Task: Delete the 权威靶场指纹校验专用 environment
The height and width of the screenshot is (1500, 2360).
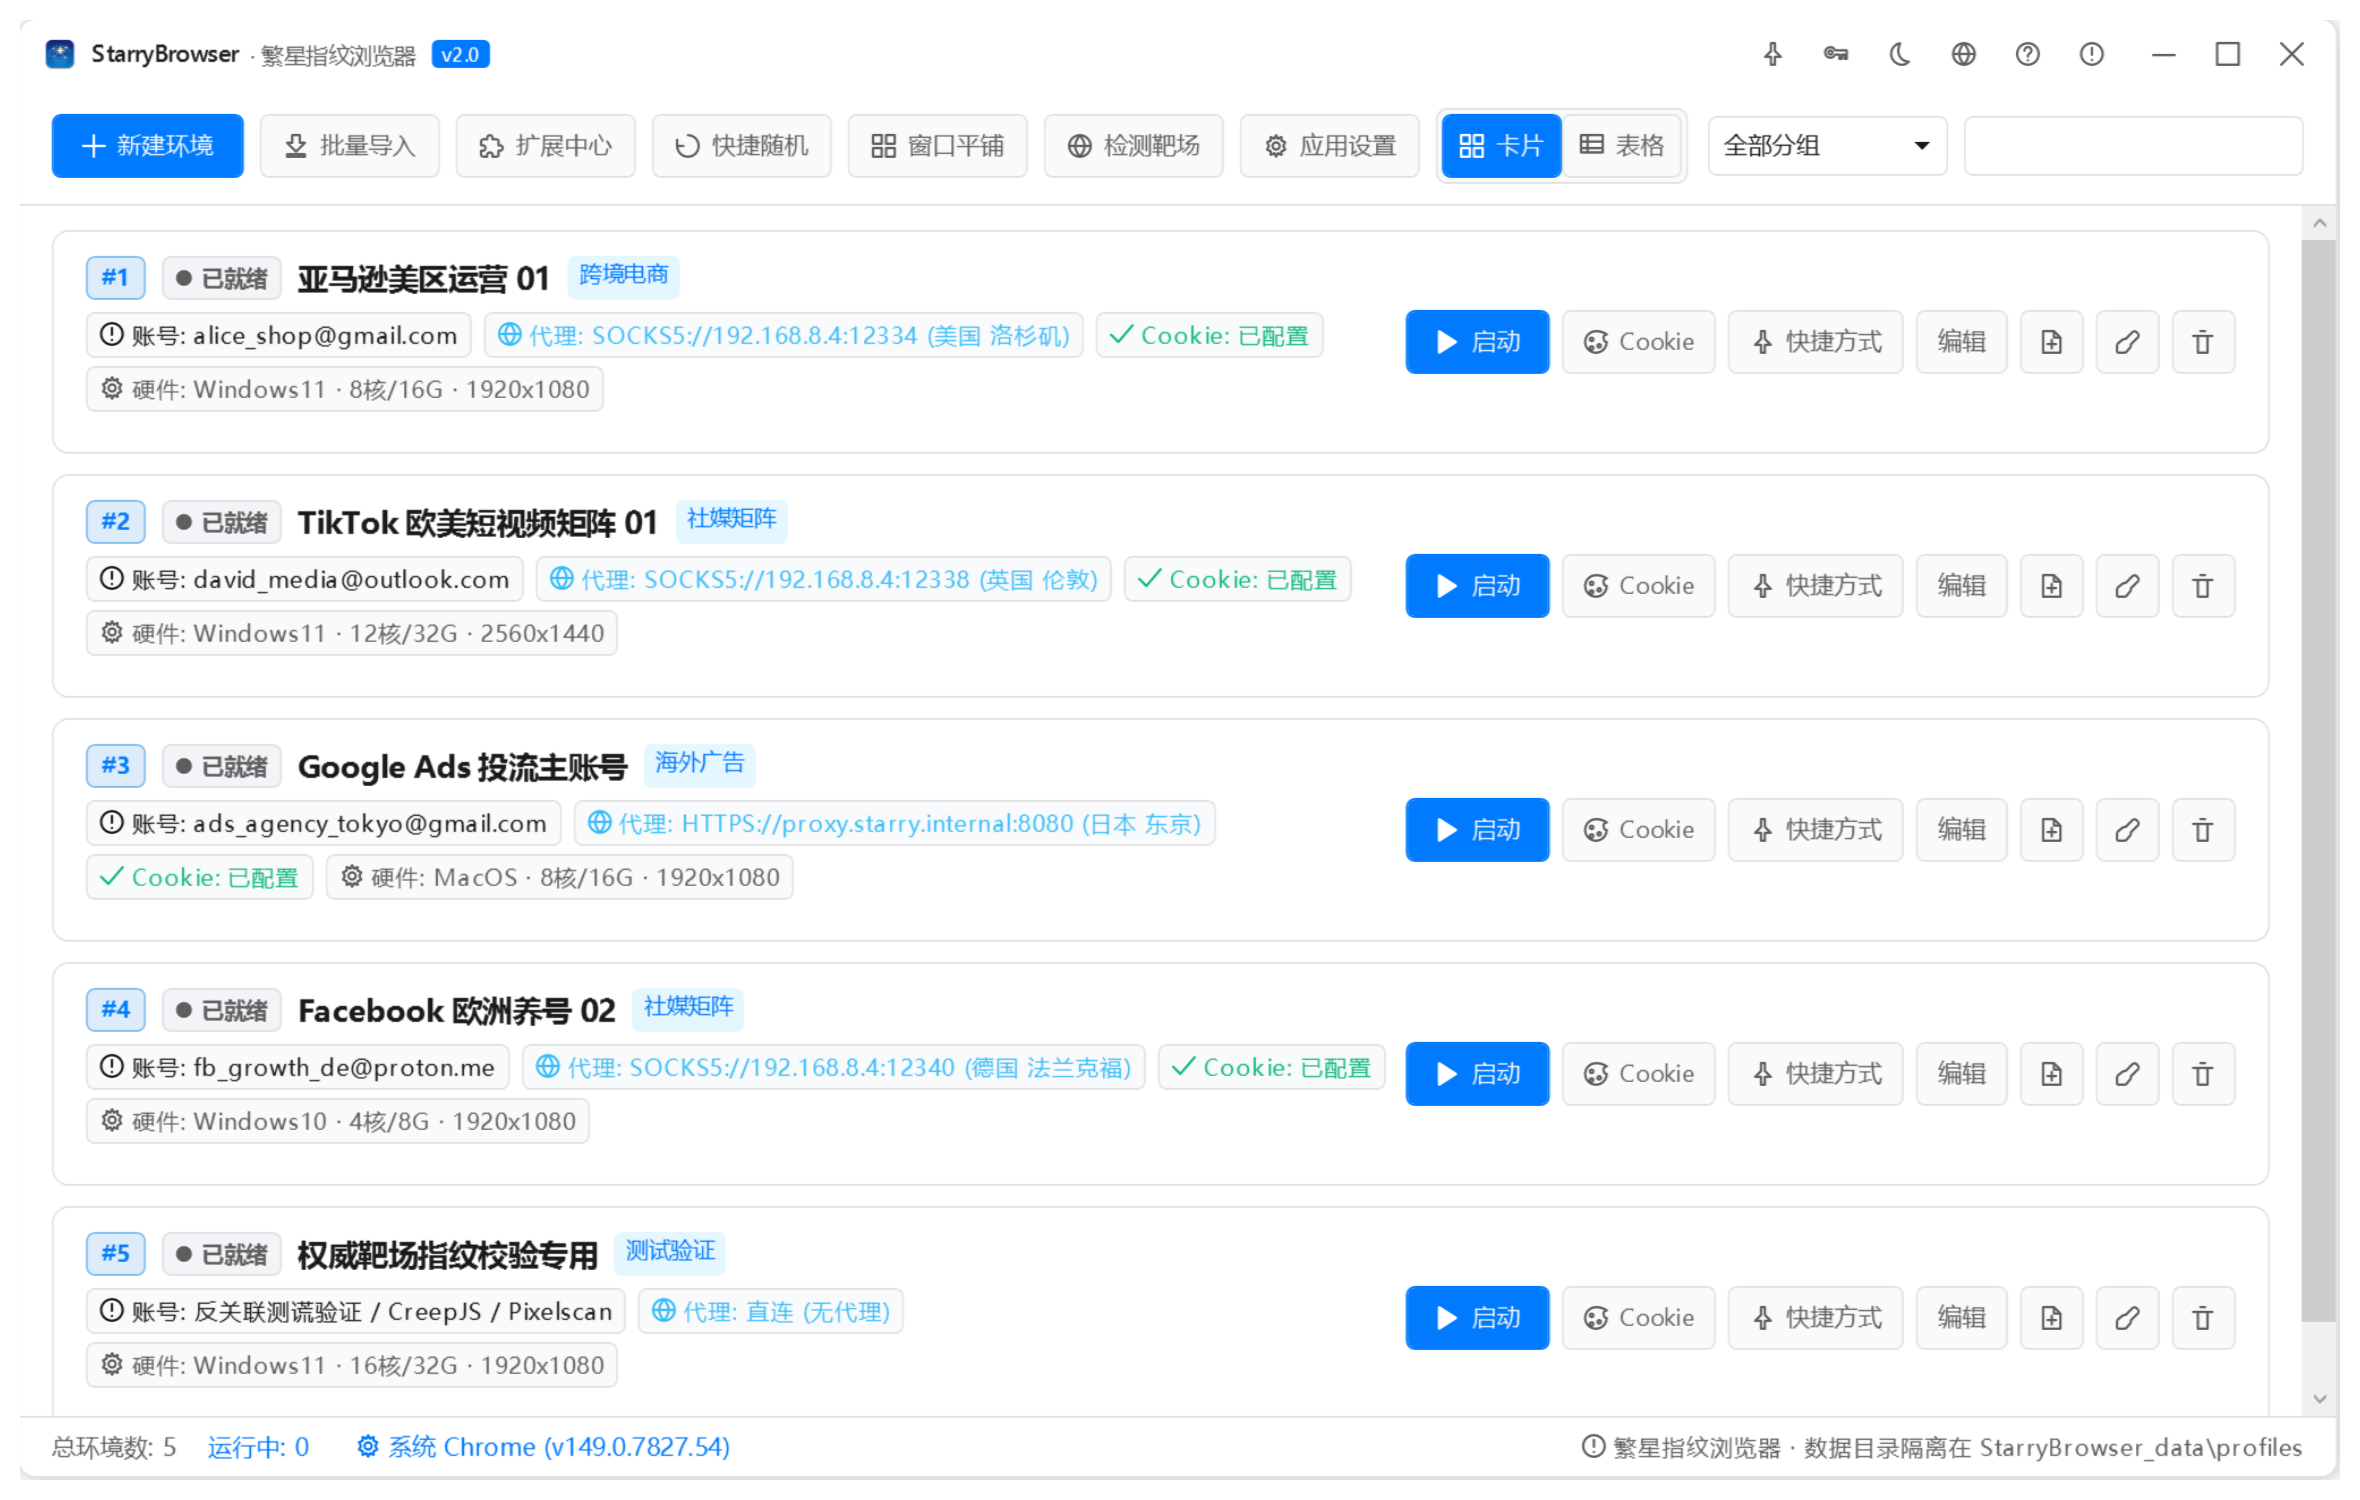Action: pos(2203,1318)
